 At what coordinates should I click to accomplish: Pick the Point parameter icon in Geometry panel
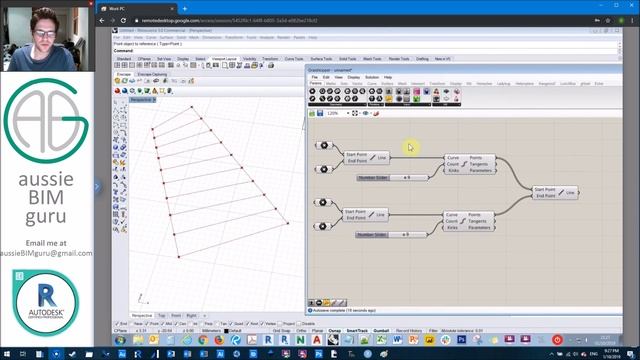[312, 91]
